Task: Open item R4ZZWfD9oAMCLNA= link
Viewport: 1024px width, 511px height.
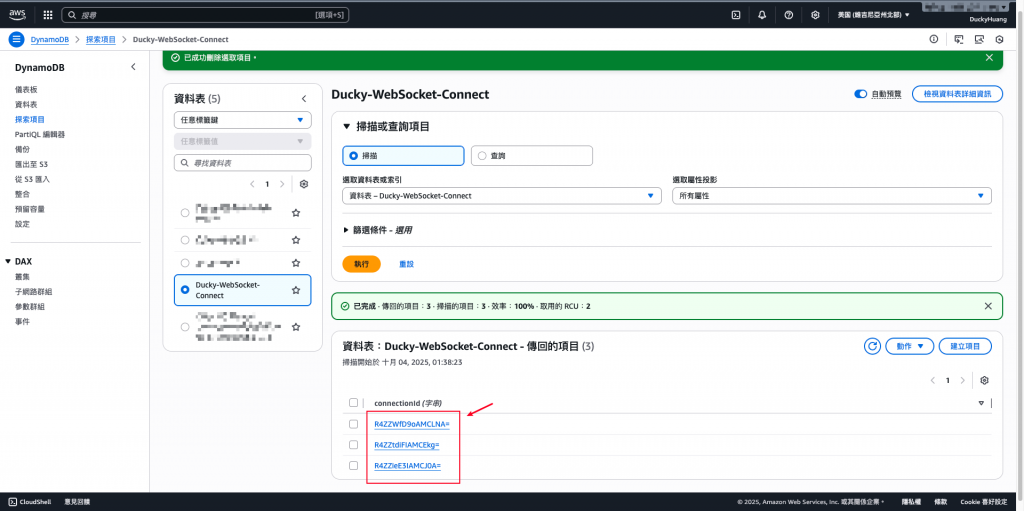Action: coord(412,424)
